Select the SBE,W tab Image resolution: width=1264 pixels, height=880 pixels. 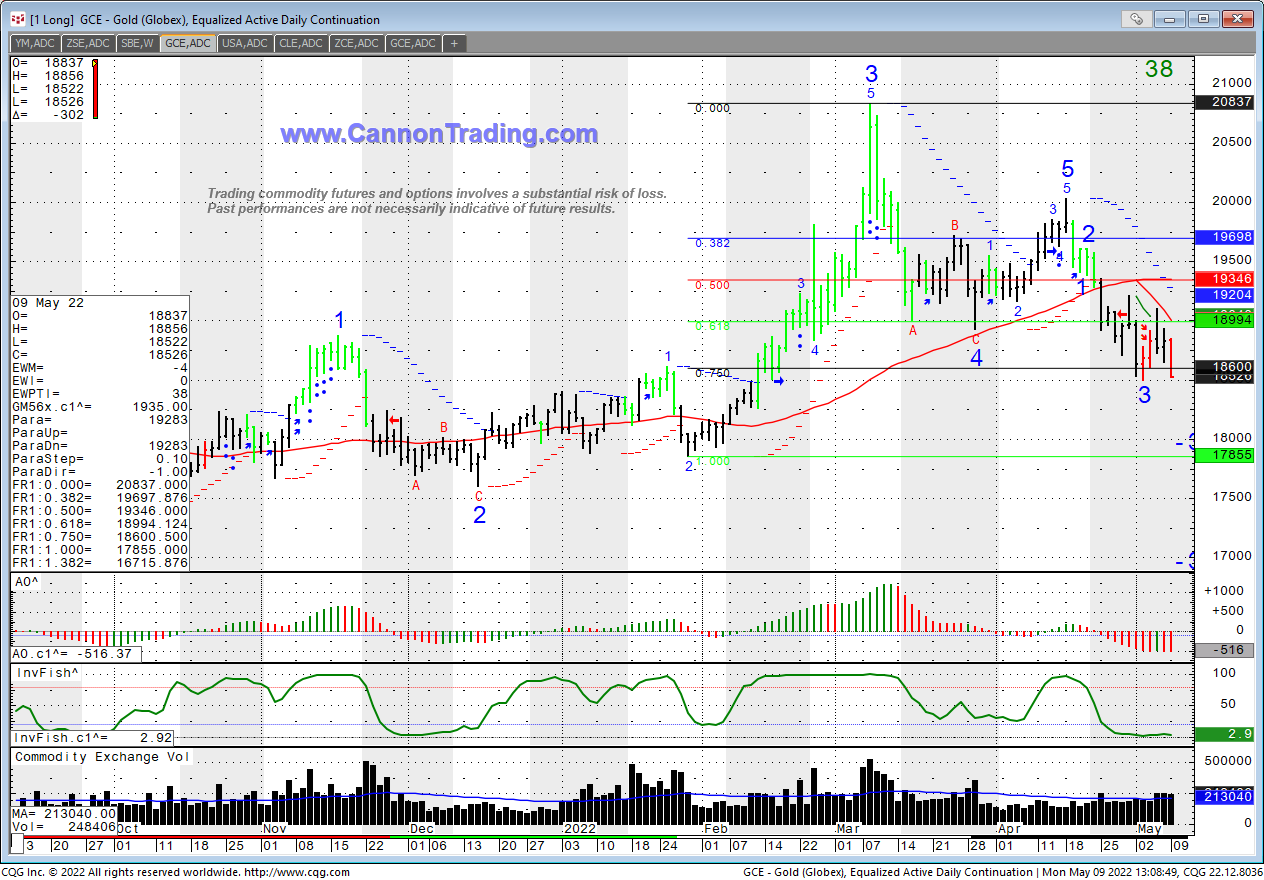137,43
